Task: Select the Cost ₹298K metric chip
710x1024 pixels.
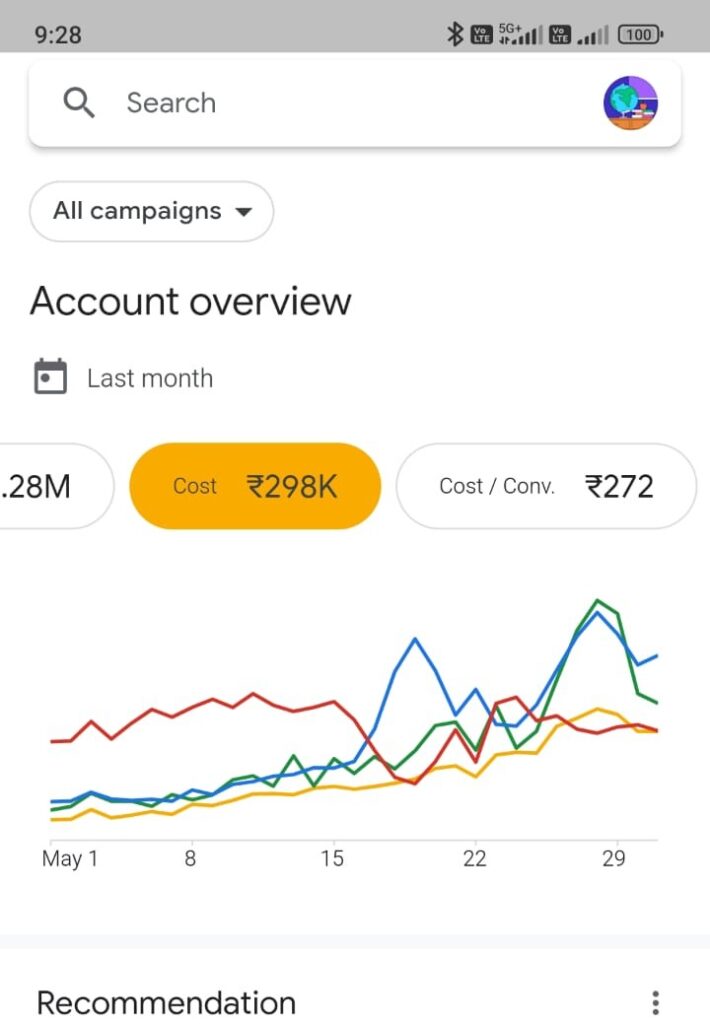Action: (255, 486)
